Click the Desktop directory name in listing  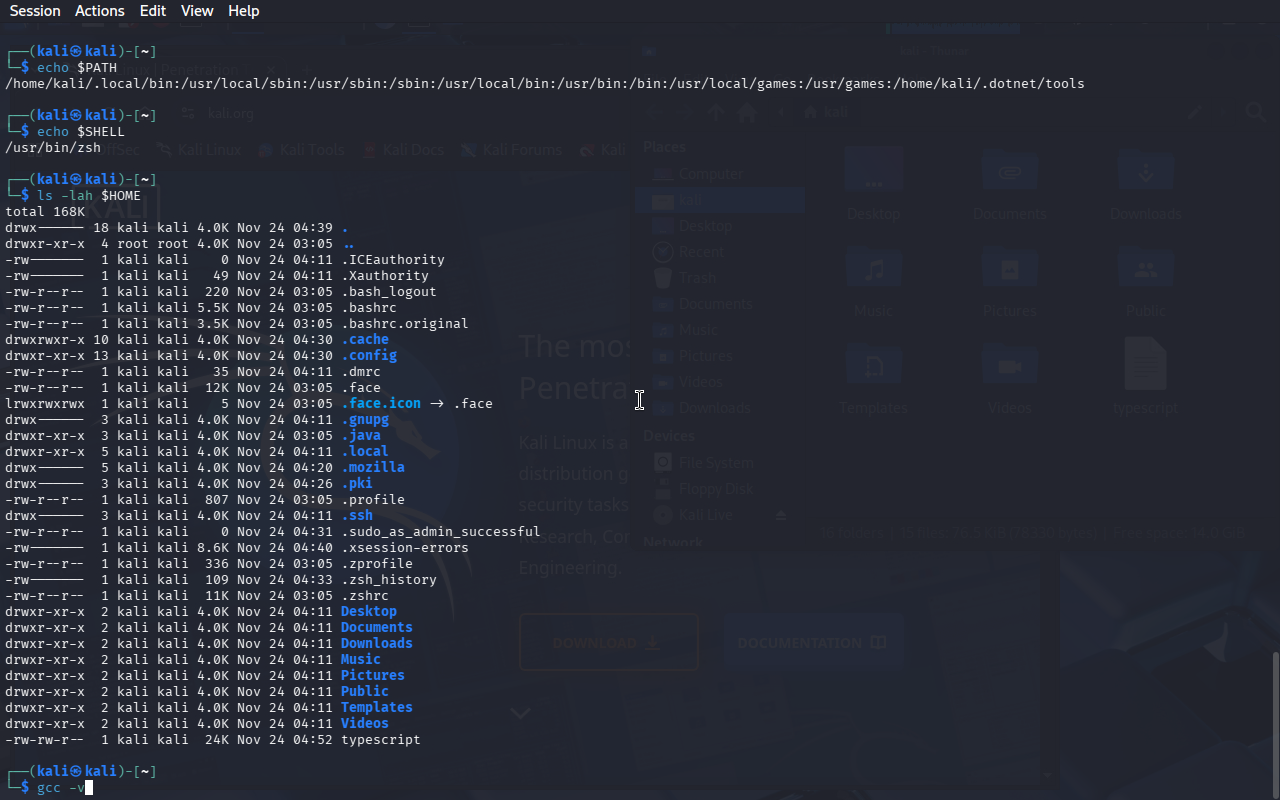click(x=368, y=612)
